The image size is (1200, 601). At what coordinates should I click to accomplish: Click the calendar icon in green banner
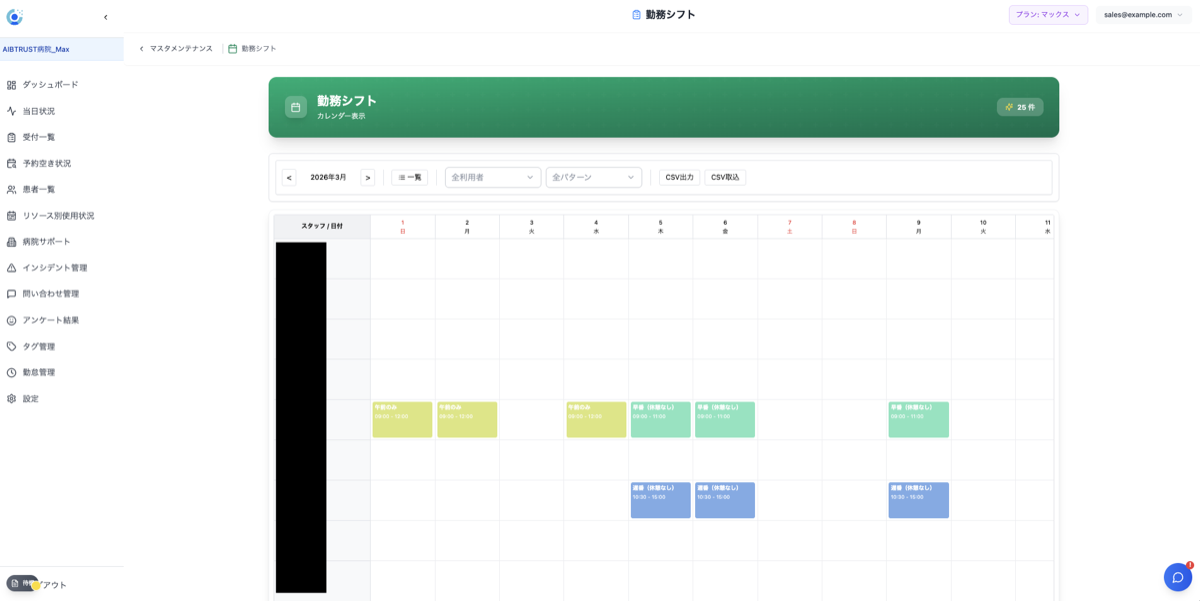pyautogui.click(x=296, y=107)
